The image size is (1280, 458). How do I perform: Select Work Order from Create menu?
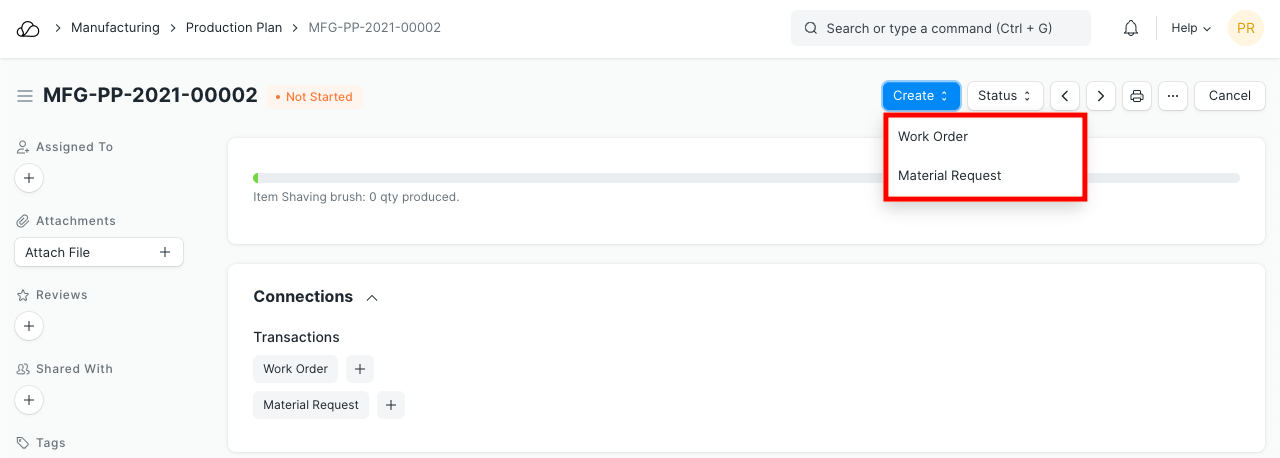pyautogui.click(x=933, y=137)
